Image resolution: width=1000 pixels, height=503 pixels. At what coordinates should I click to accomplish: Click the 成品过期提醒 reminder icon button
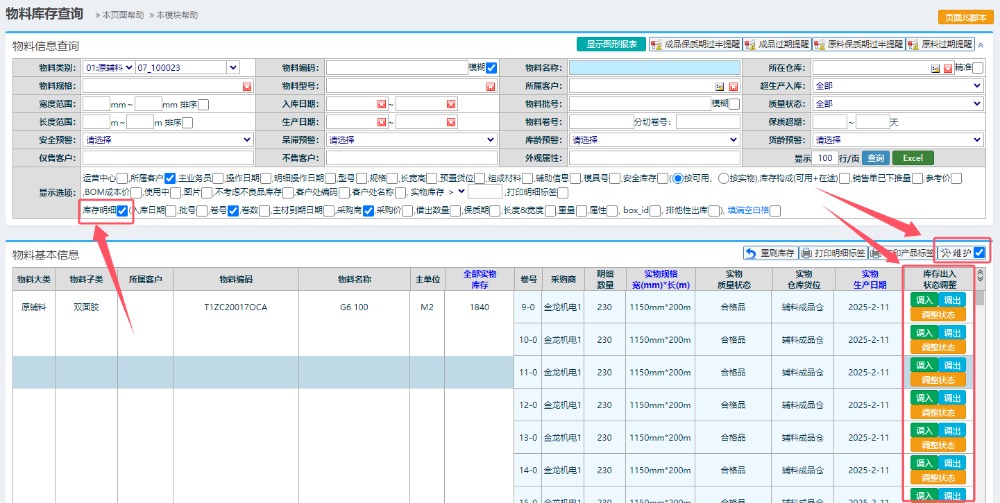click(x=777, y=45)
